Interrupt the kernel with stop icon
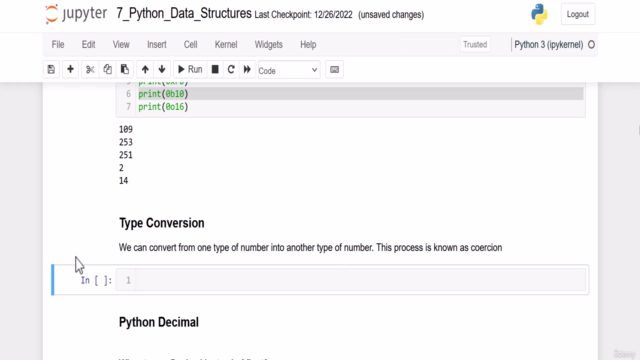Viewport: 640px width, 360px height. (x=215, y=70)
